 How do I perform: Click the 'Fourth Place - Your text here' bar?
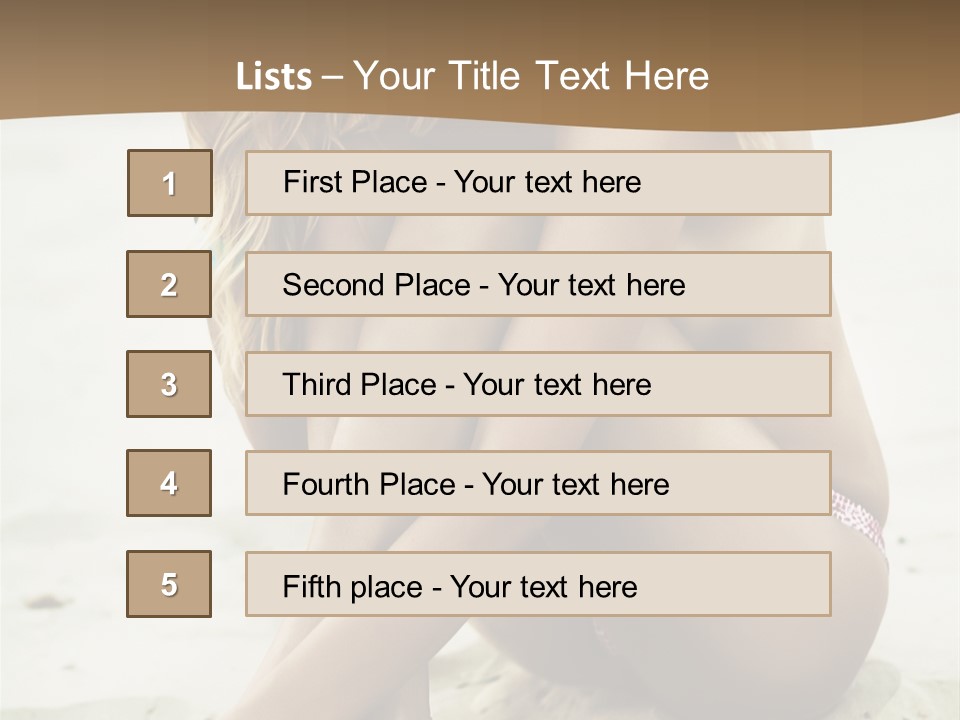[x=538, y=484]
